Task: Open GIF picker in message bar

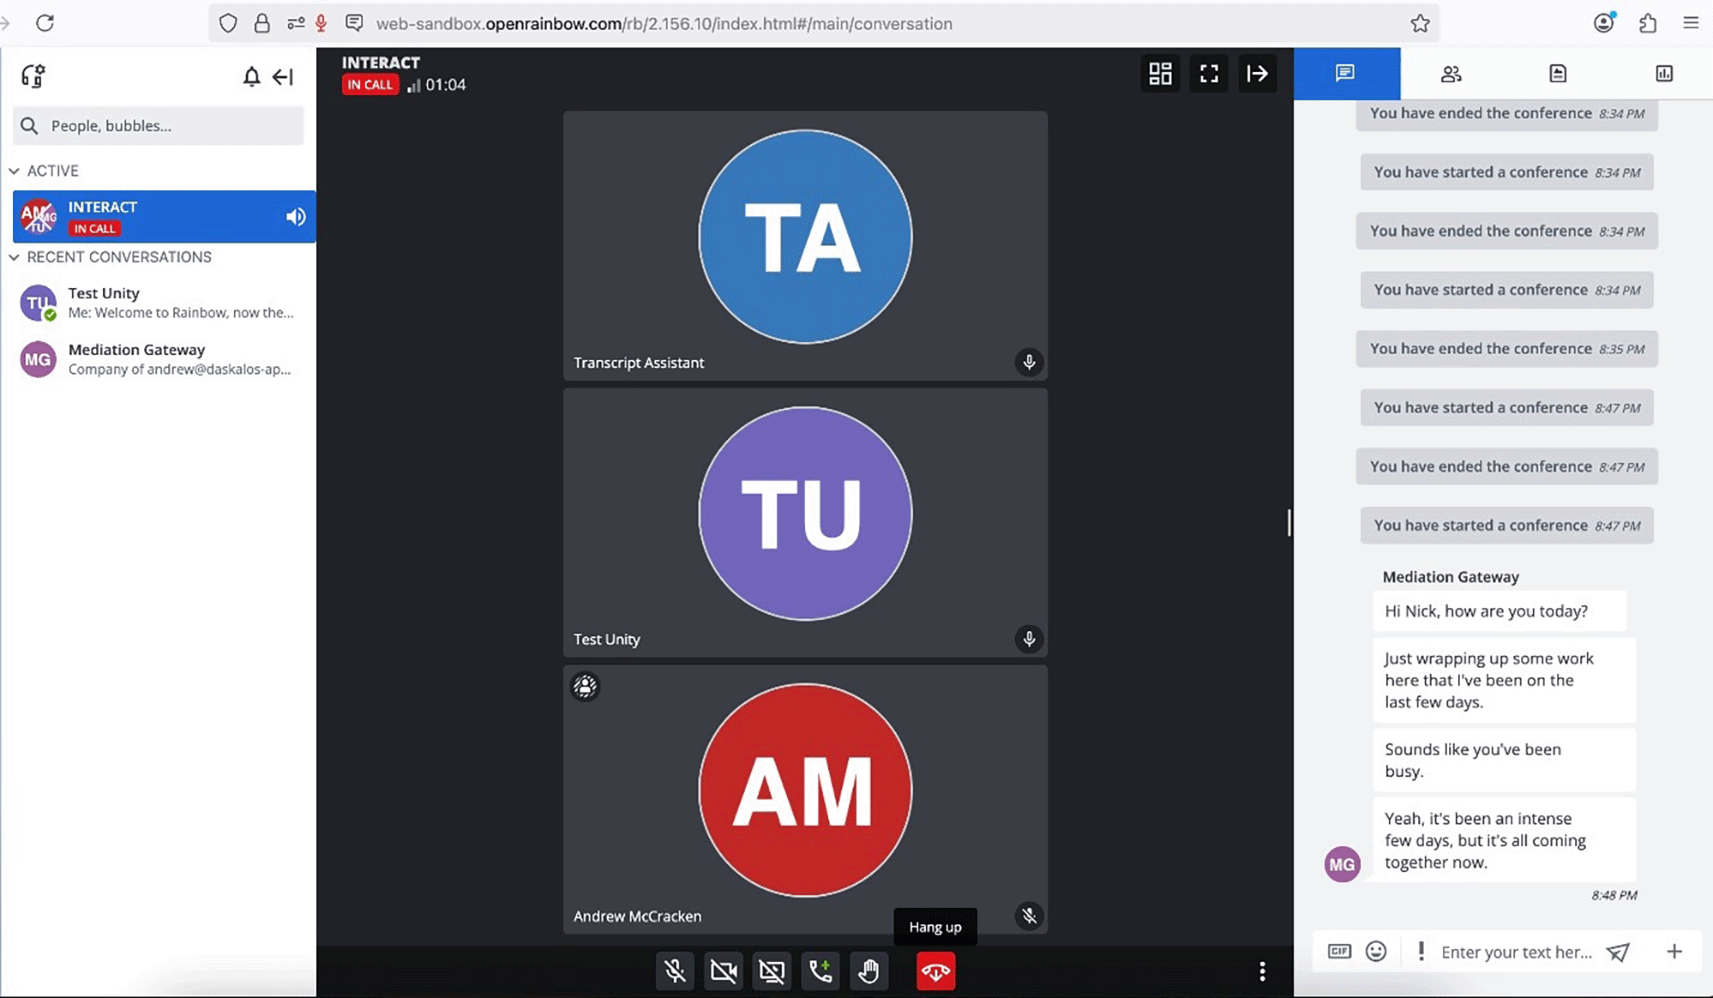Action: click(x=1339, y=951)
